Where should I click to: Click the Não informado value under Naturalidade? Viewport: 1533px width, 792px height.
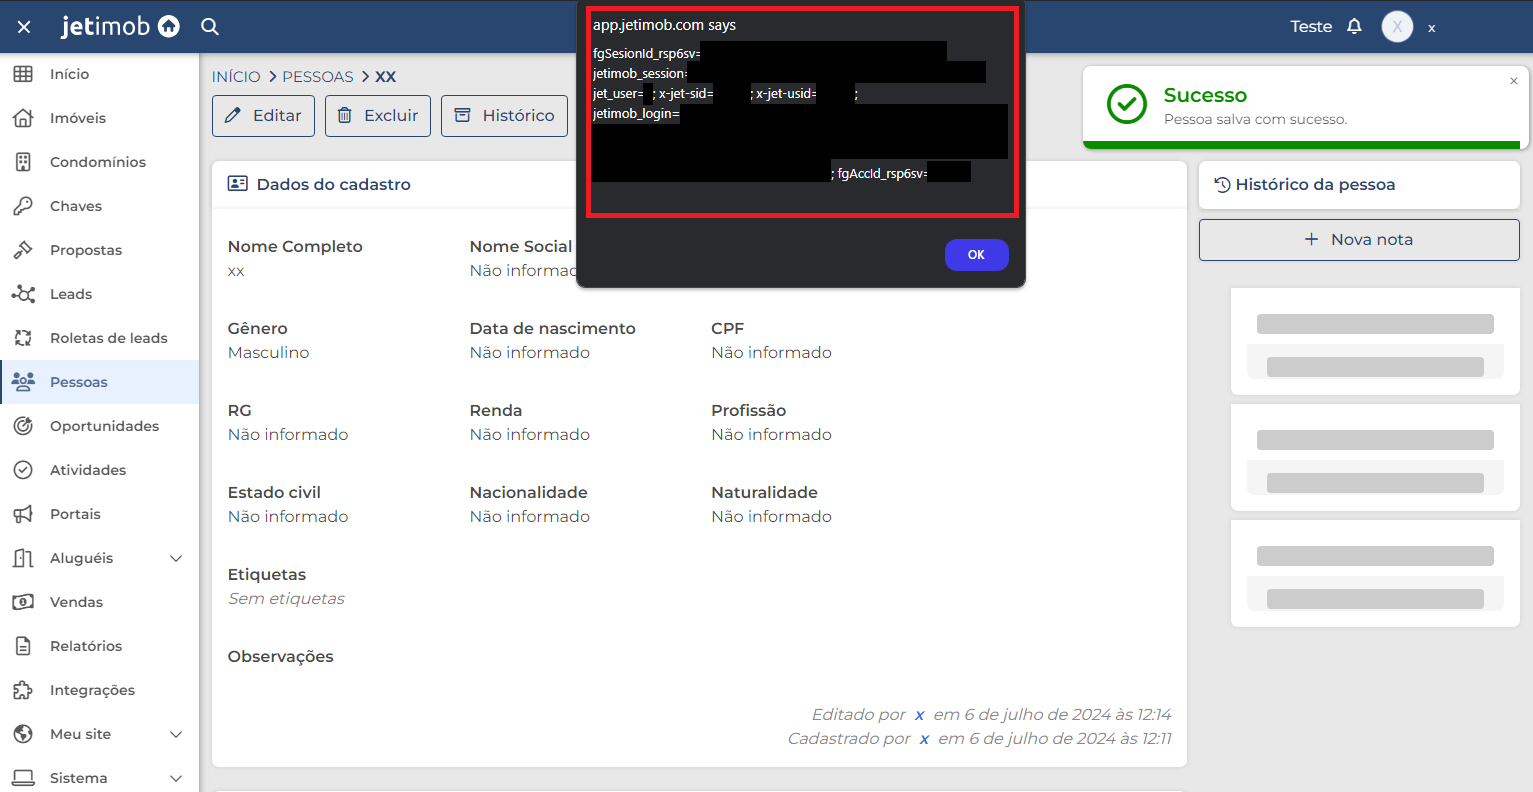(x=771, y=517)
